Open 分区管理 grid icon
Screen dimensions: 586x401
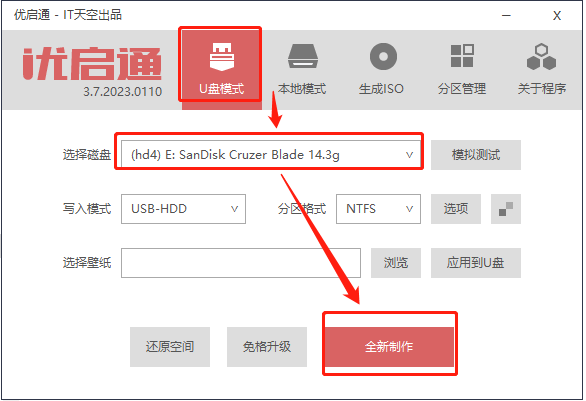(462, 56)
